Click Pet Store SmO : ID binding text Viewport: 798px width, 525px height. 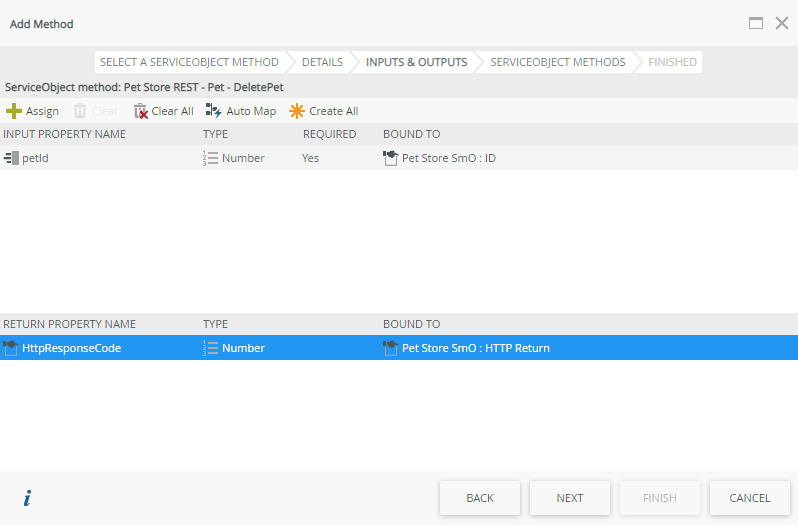[449, 158]
